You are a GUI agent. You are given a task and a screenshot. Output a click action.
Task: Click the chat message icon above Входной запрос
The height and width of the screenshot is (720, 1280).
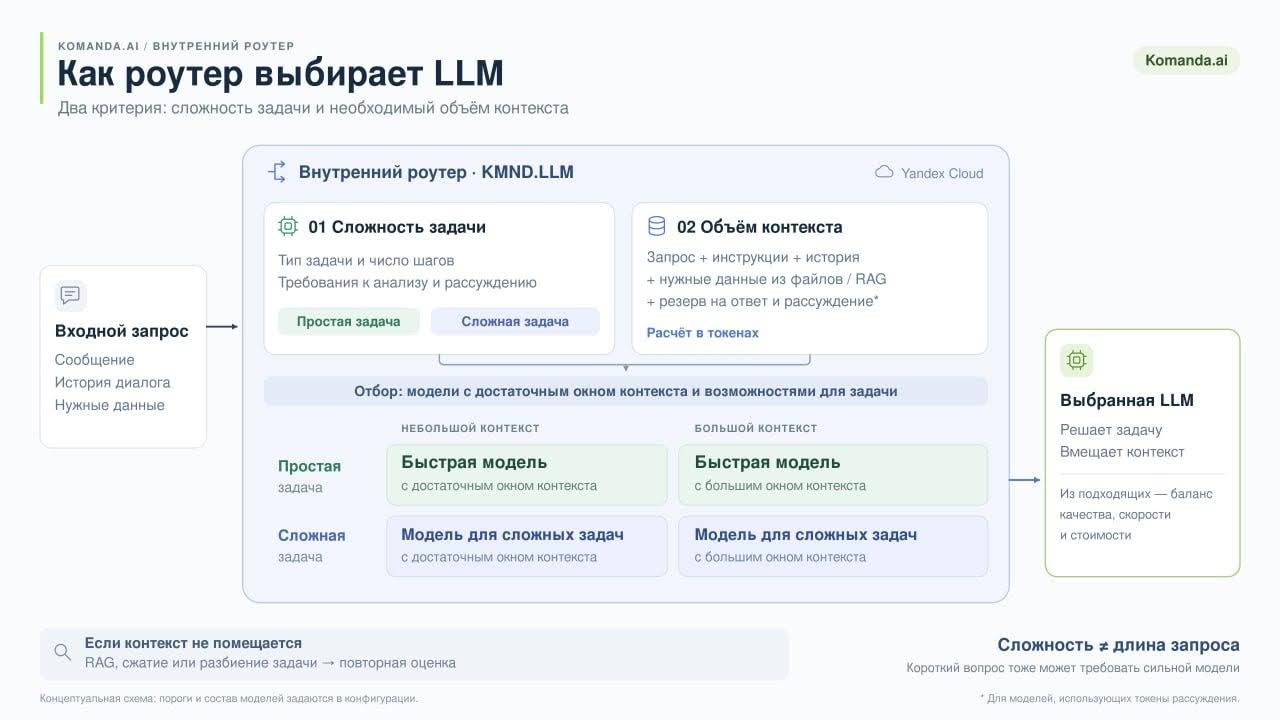point(70,295)
